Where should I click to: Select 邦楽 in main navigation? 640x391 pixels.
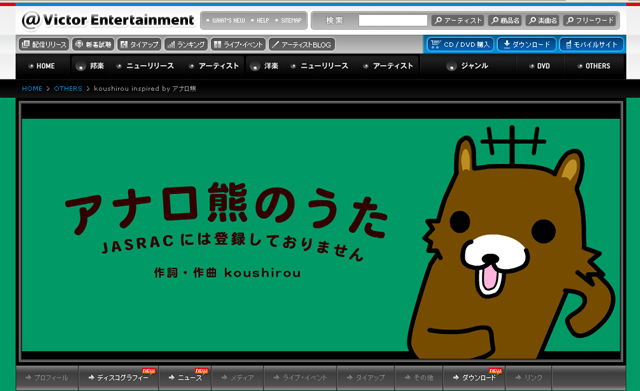(91, 66)
